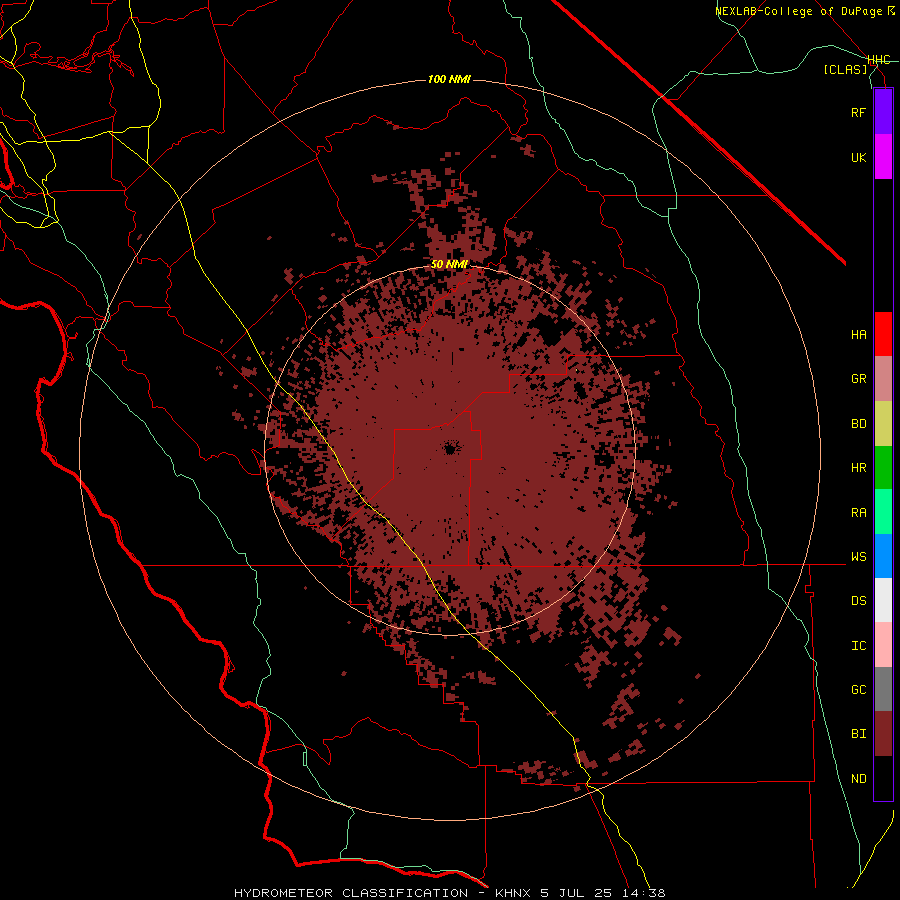The width and height of the screenshot is (900, 900).
Task: Click the RF purple legend swatch
Action: pos(883,112)
